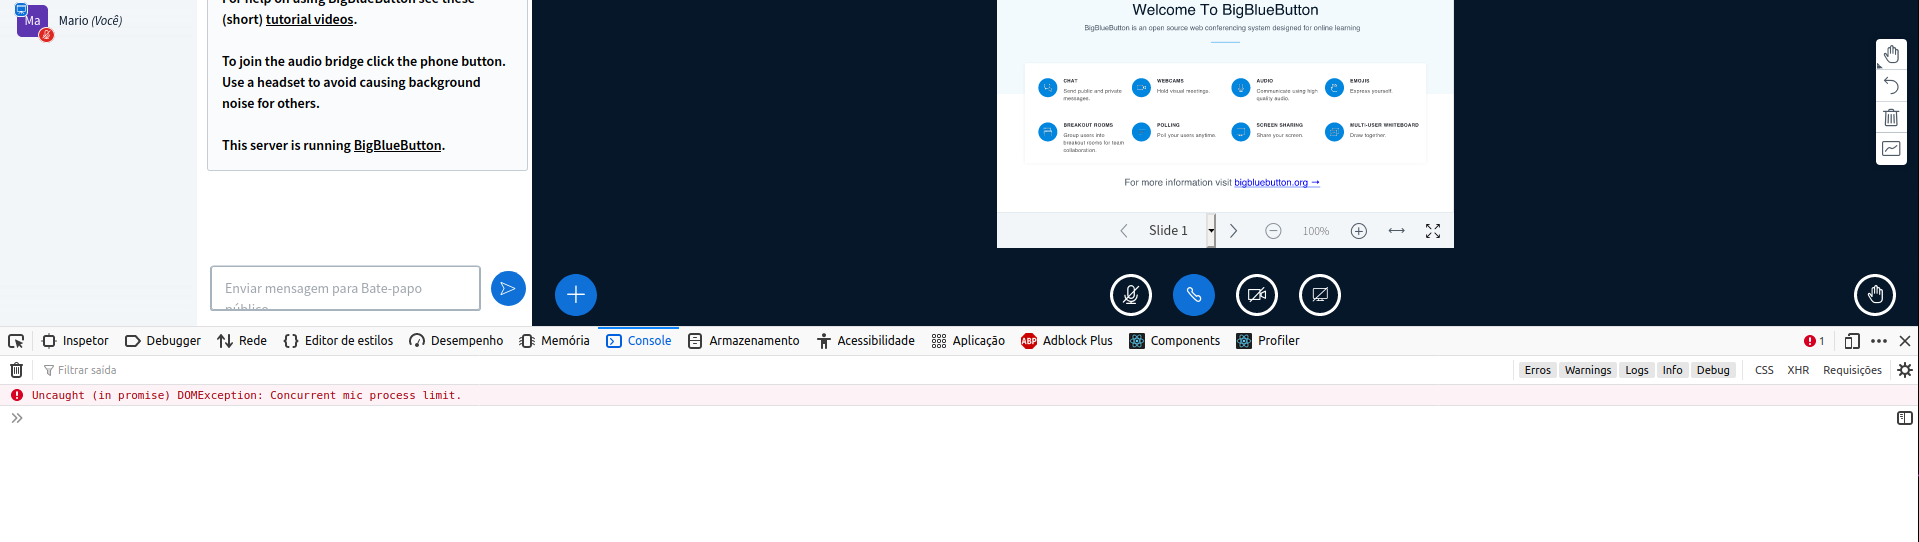Open Adblock Plus devtools tab
The width and height of the screenshot is (1919, 542).
[x=1066, y=341]
